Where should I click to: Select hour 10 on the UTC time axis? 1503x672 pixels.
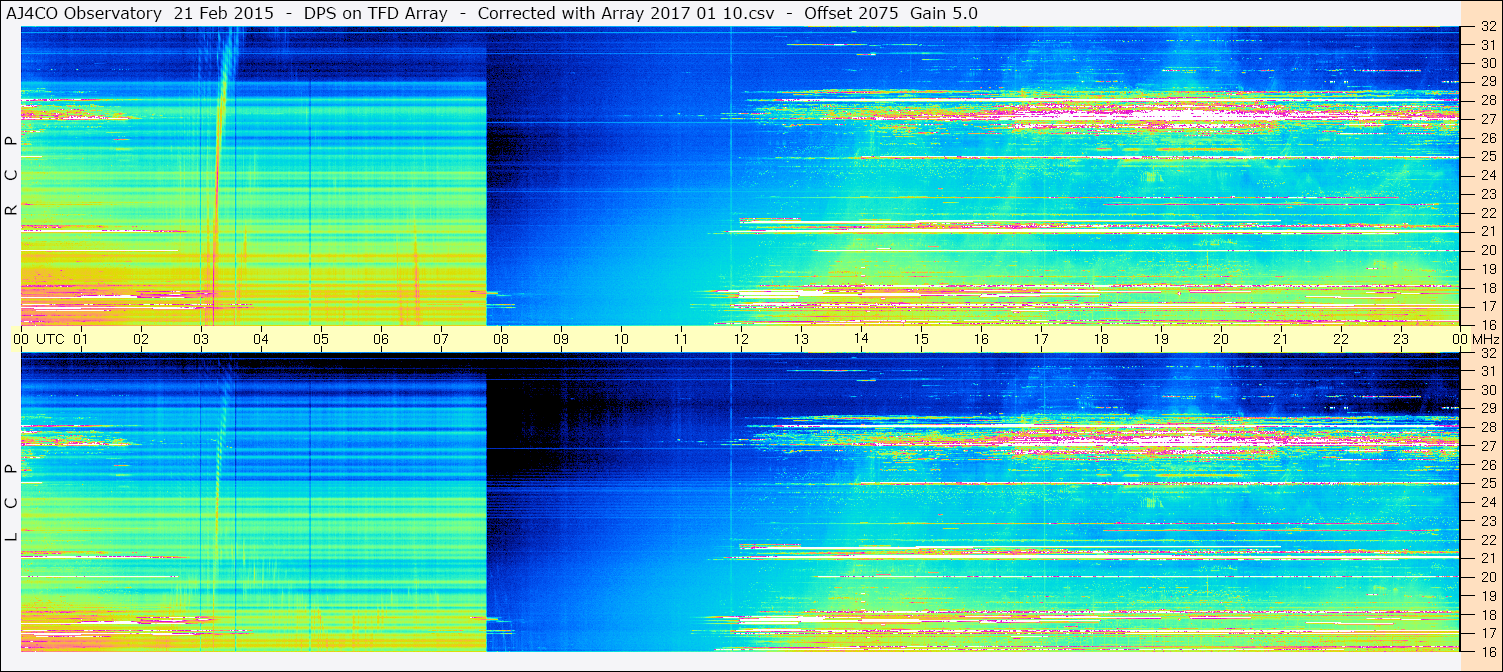(621, 339)
